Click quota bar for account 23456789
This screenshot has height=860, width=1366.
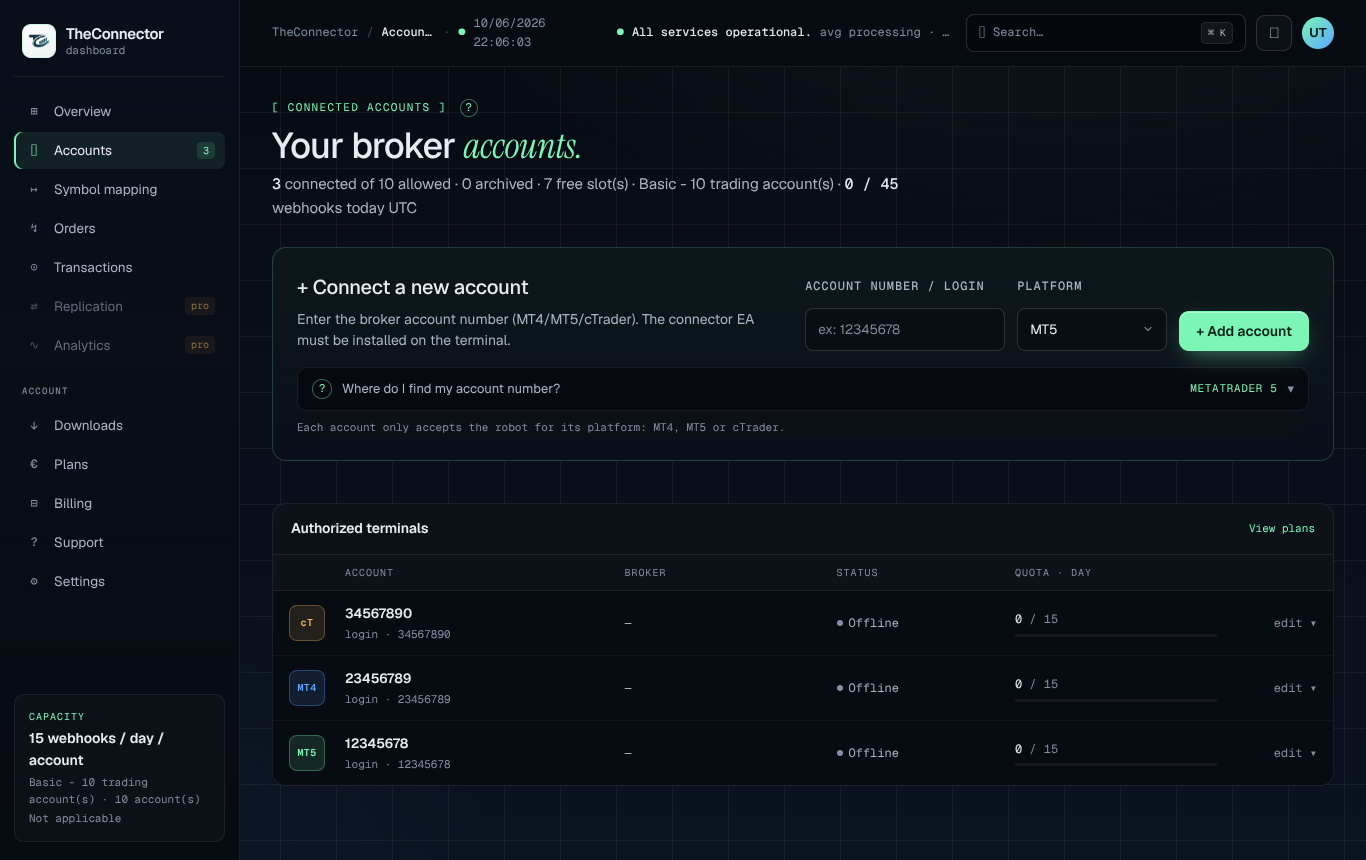pos(1116,700)
